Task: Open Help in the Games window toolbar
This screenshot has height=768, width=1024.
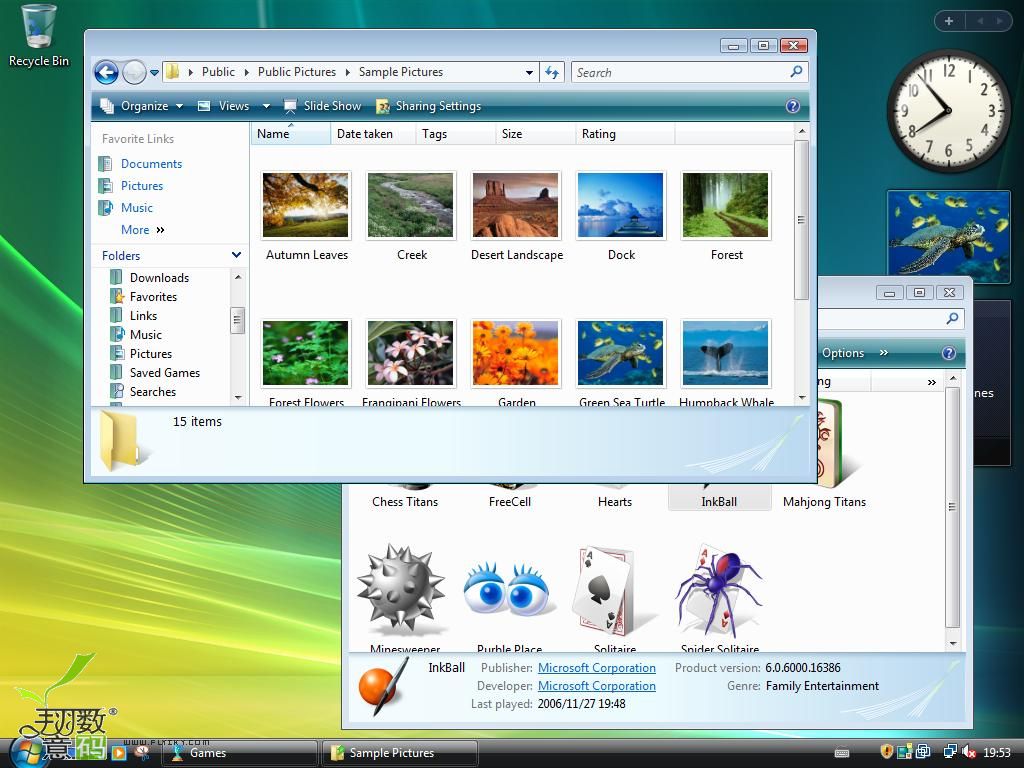Action: click(x=949, y=353)
